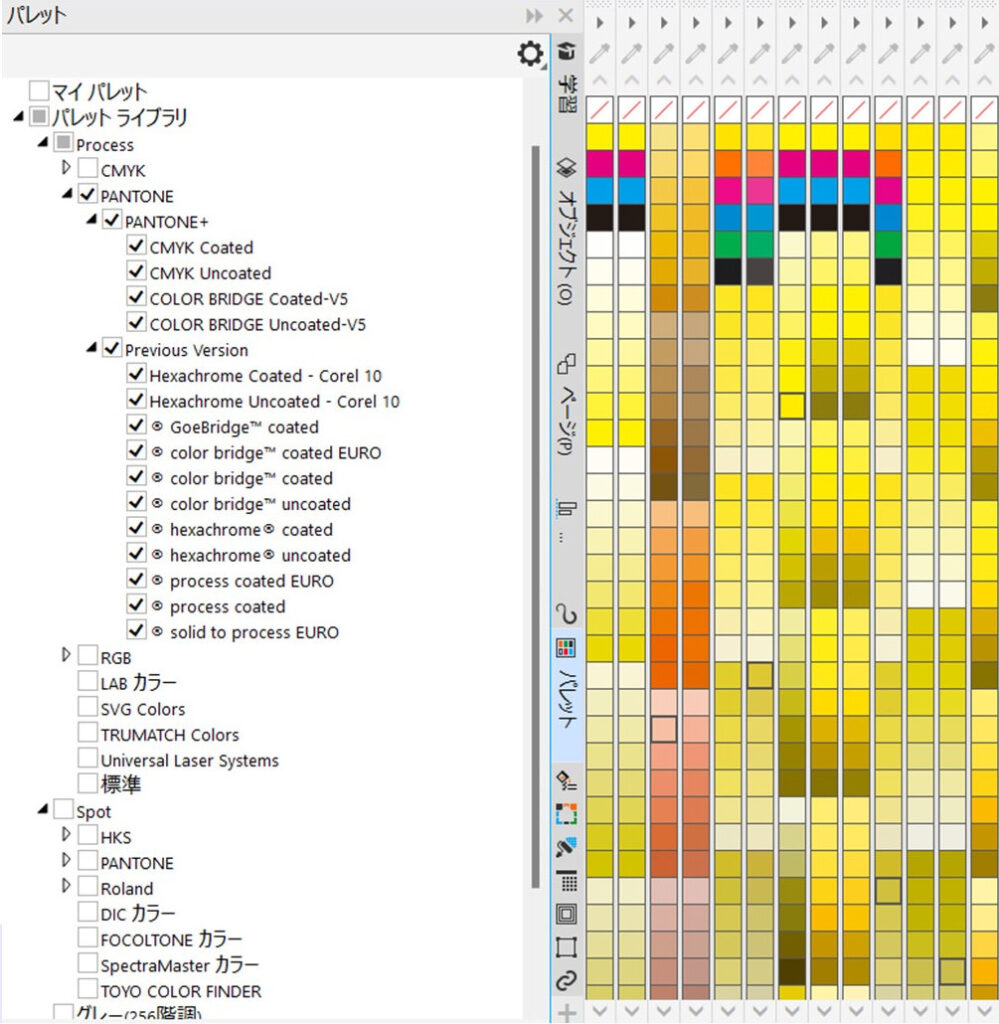
Task: Click the chain link icon near the tab strip bottom
Action: [x=566, y=981]
